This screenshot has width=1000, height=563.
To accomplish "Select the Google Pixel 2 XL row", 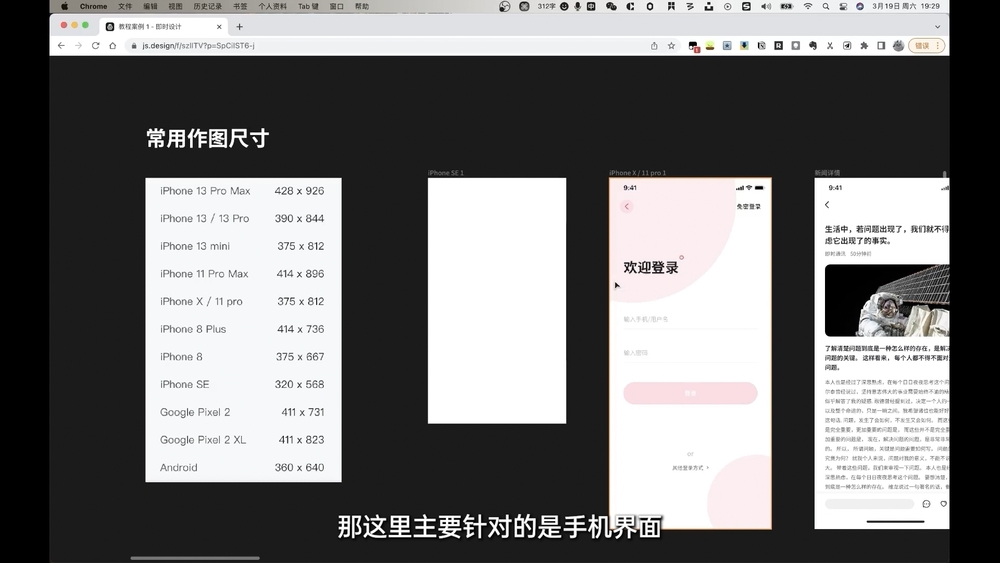I will 243,439.
